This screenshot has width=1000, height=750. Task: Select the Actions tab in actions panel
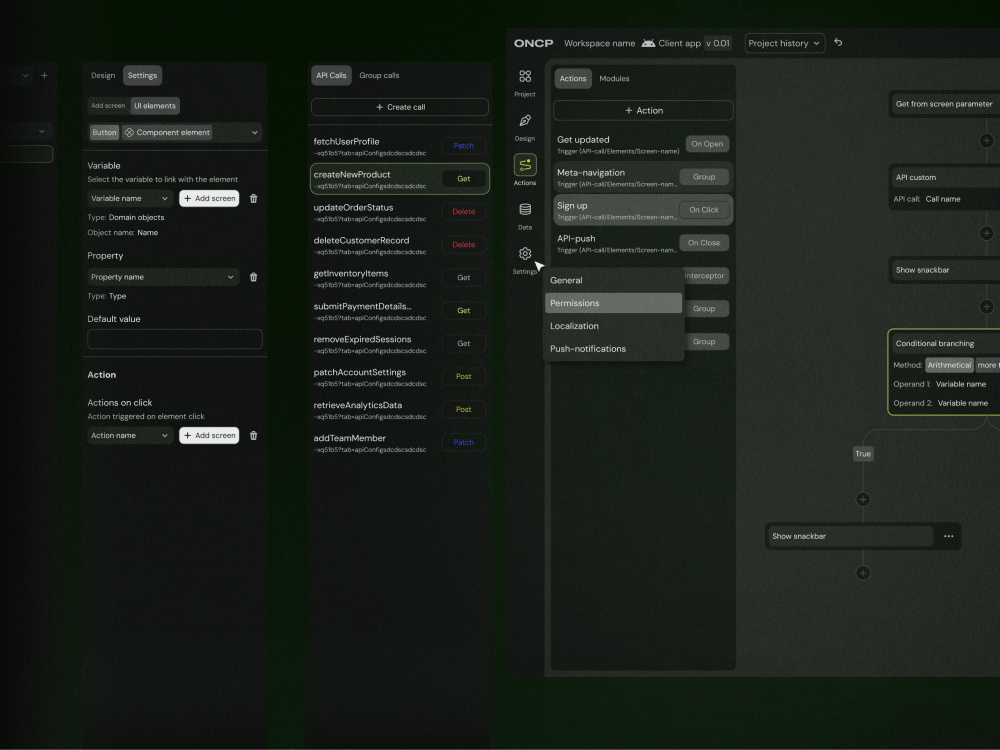tap(573, 78)
